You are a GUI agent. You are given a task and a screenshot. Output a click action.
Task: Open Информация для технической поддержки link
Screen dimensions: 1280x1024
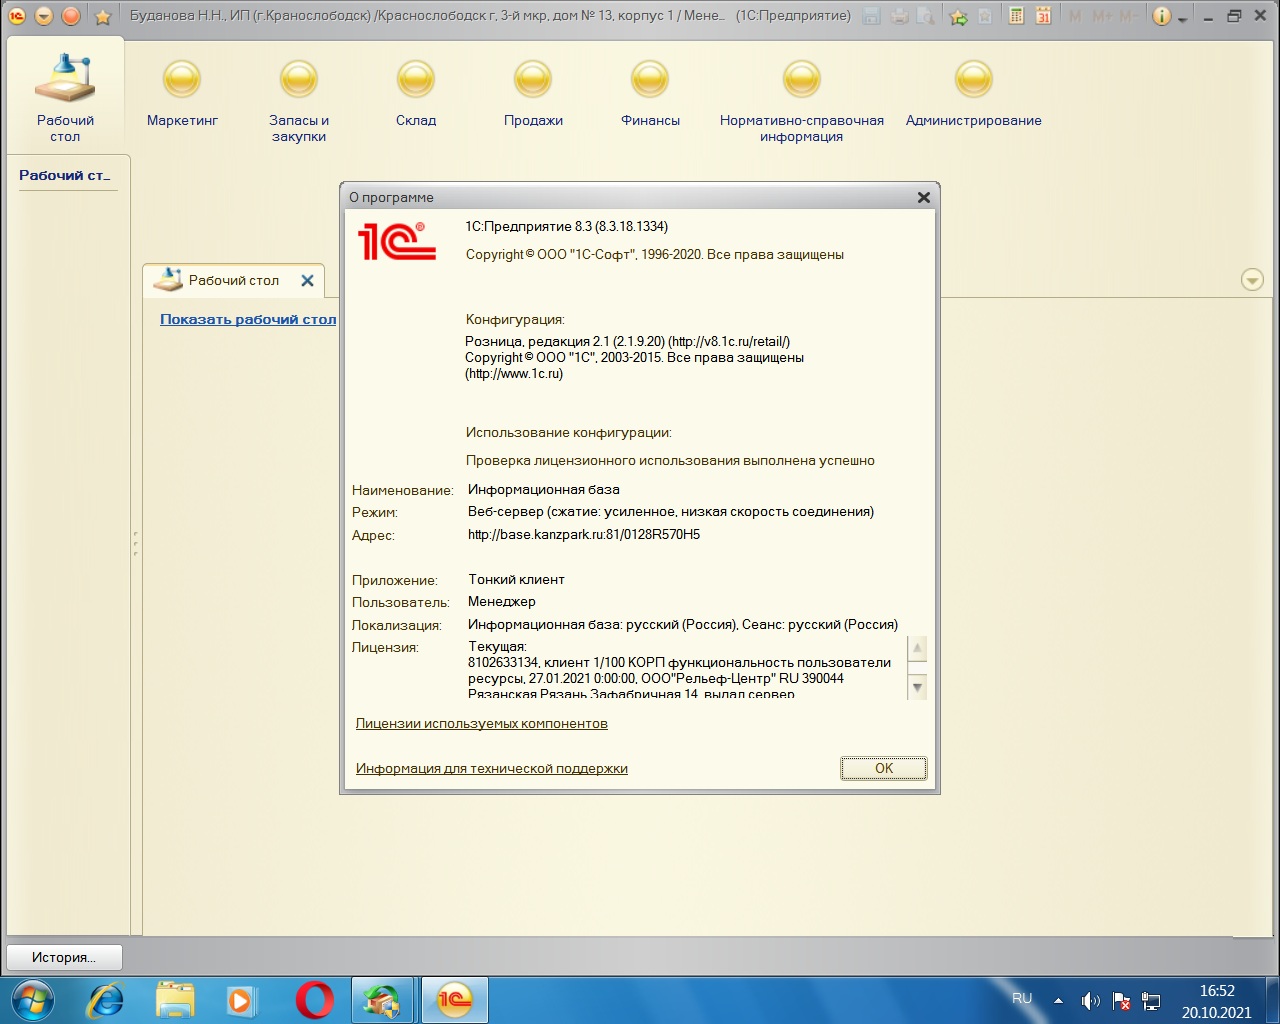[492, 768]
